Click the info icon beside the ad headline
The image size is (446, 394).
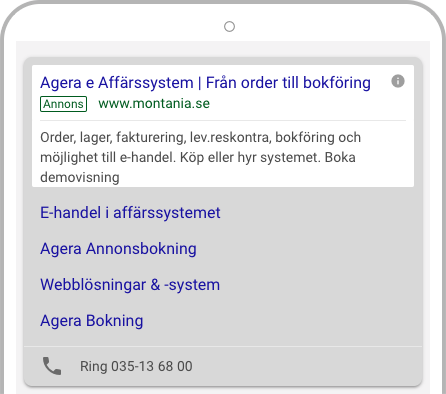click(x=398, y=81)
